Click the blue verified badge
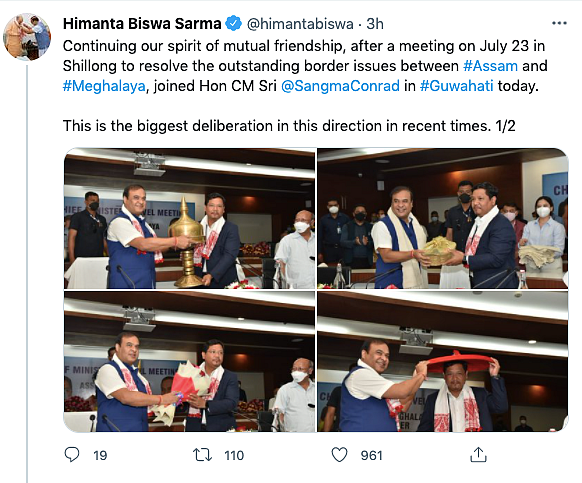 click(233, 24)
